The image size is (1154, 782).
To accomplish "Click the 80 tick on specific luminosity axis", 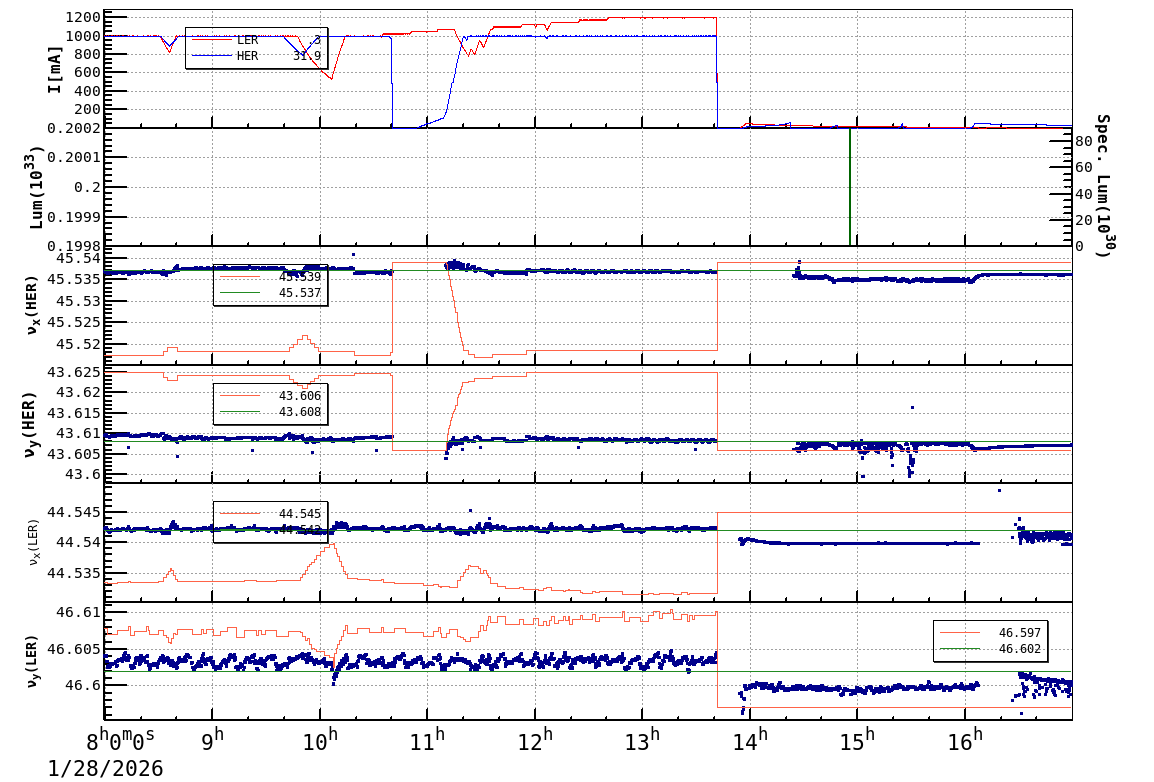I will 1083,141.
